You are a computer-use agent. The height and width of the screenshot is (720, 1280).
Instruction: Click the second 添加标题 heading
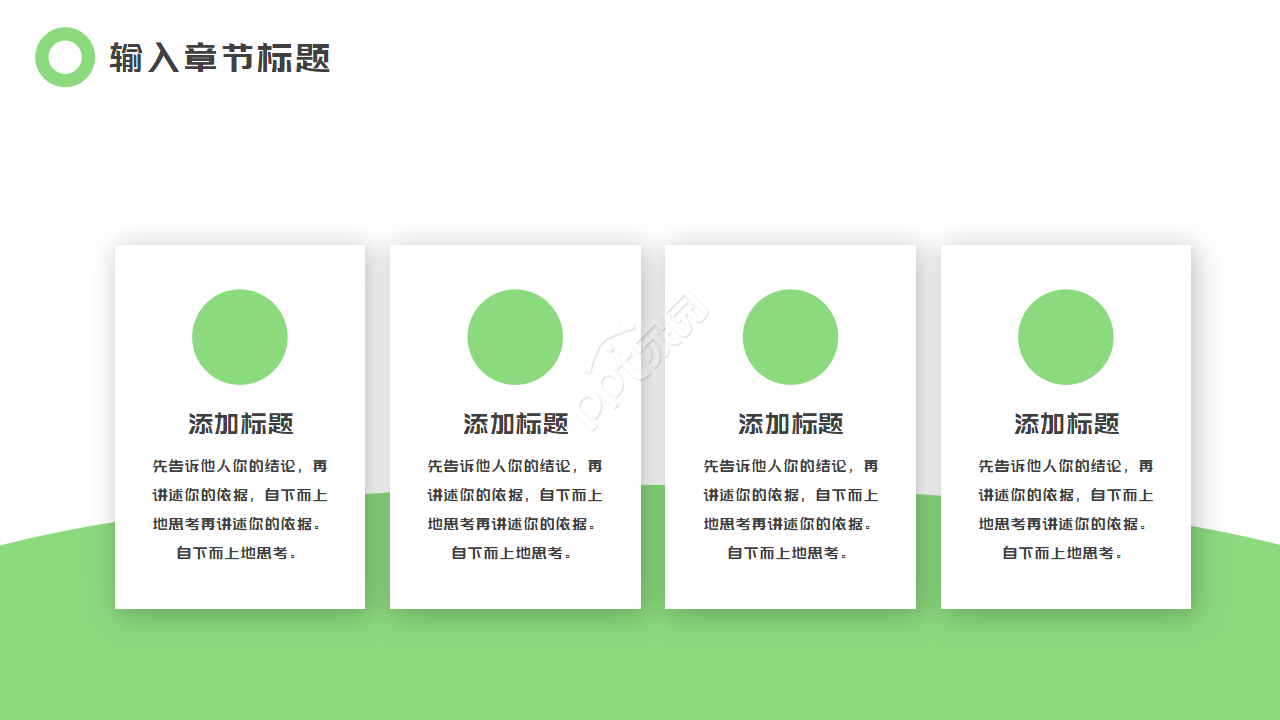click(x=515, y=422)
